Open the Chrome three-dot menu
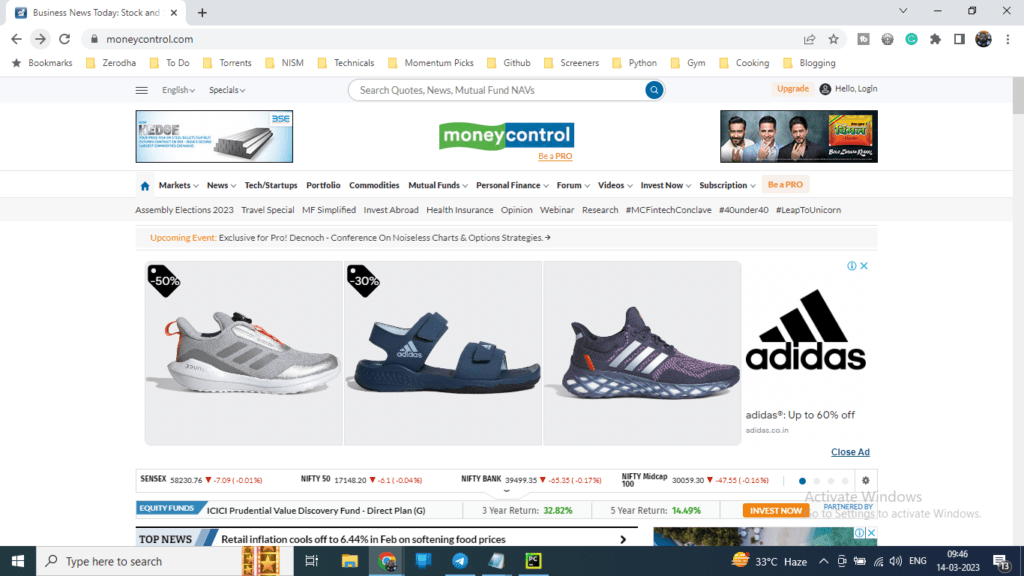 click(x=1008, y=39)
